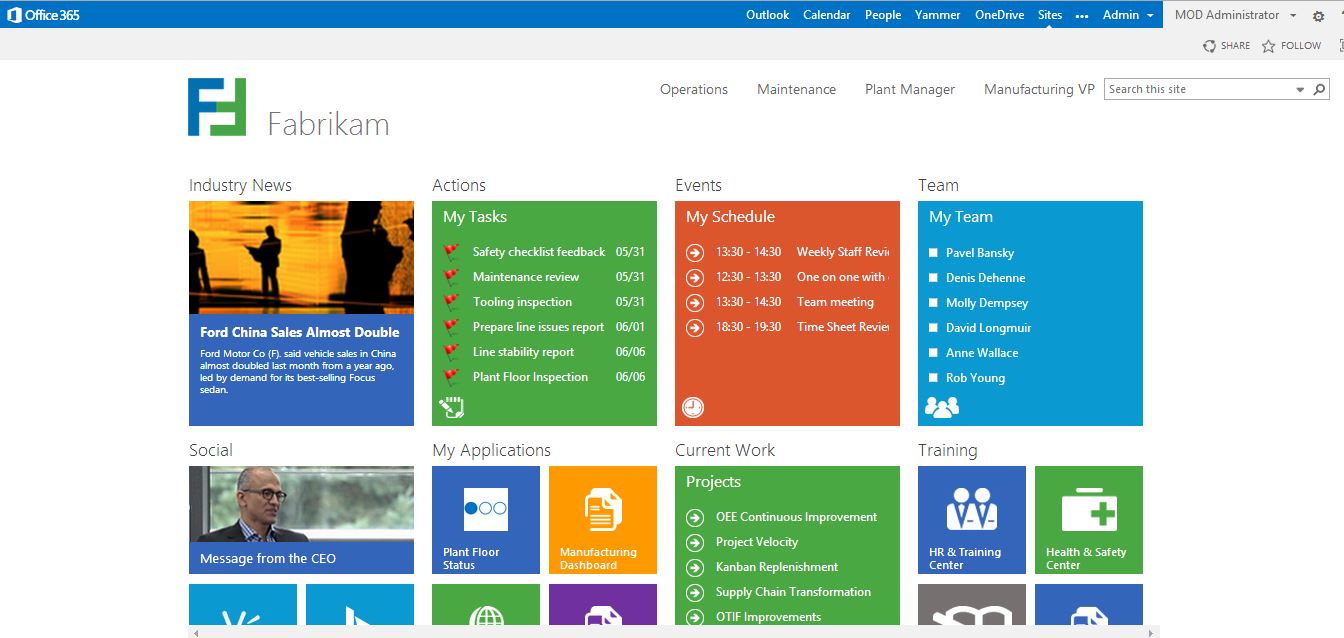
Task: Click in the Search this site box
Action: [1198, 89]
